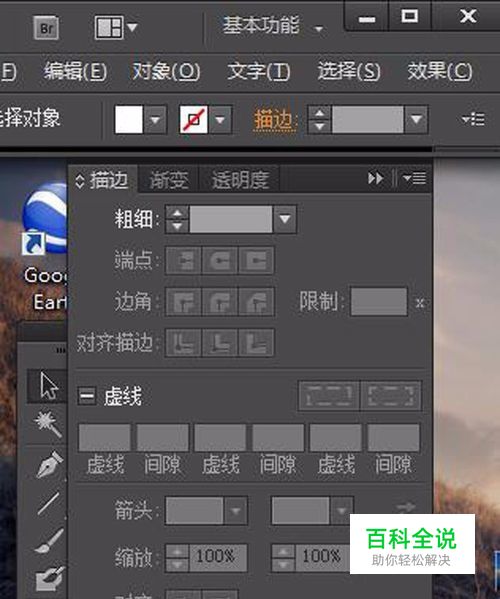Open Adobe Bridge via Br icon
This screenshot has width=500, height=599.
pos(46,28)
